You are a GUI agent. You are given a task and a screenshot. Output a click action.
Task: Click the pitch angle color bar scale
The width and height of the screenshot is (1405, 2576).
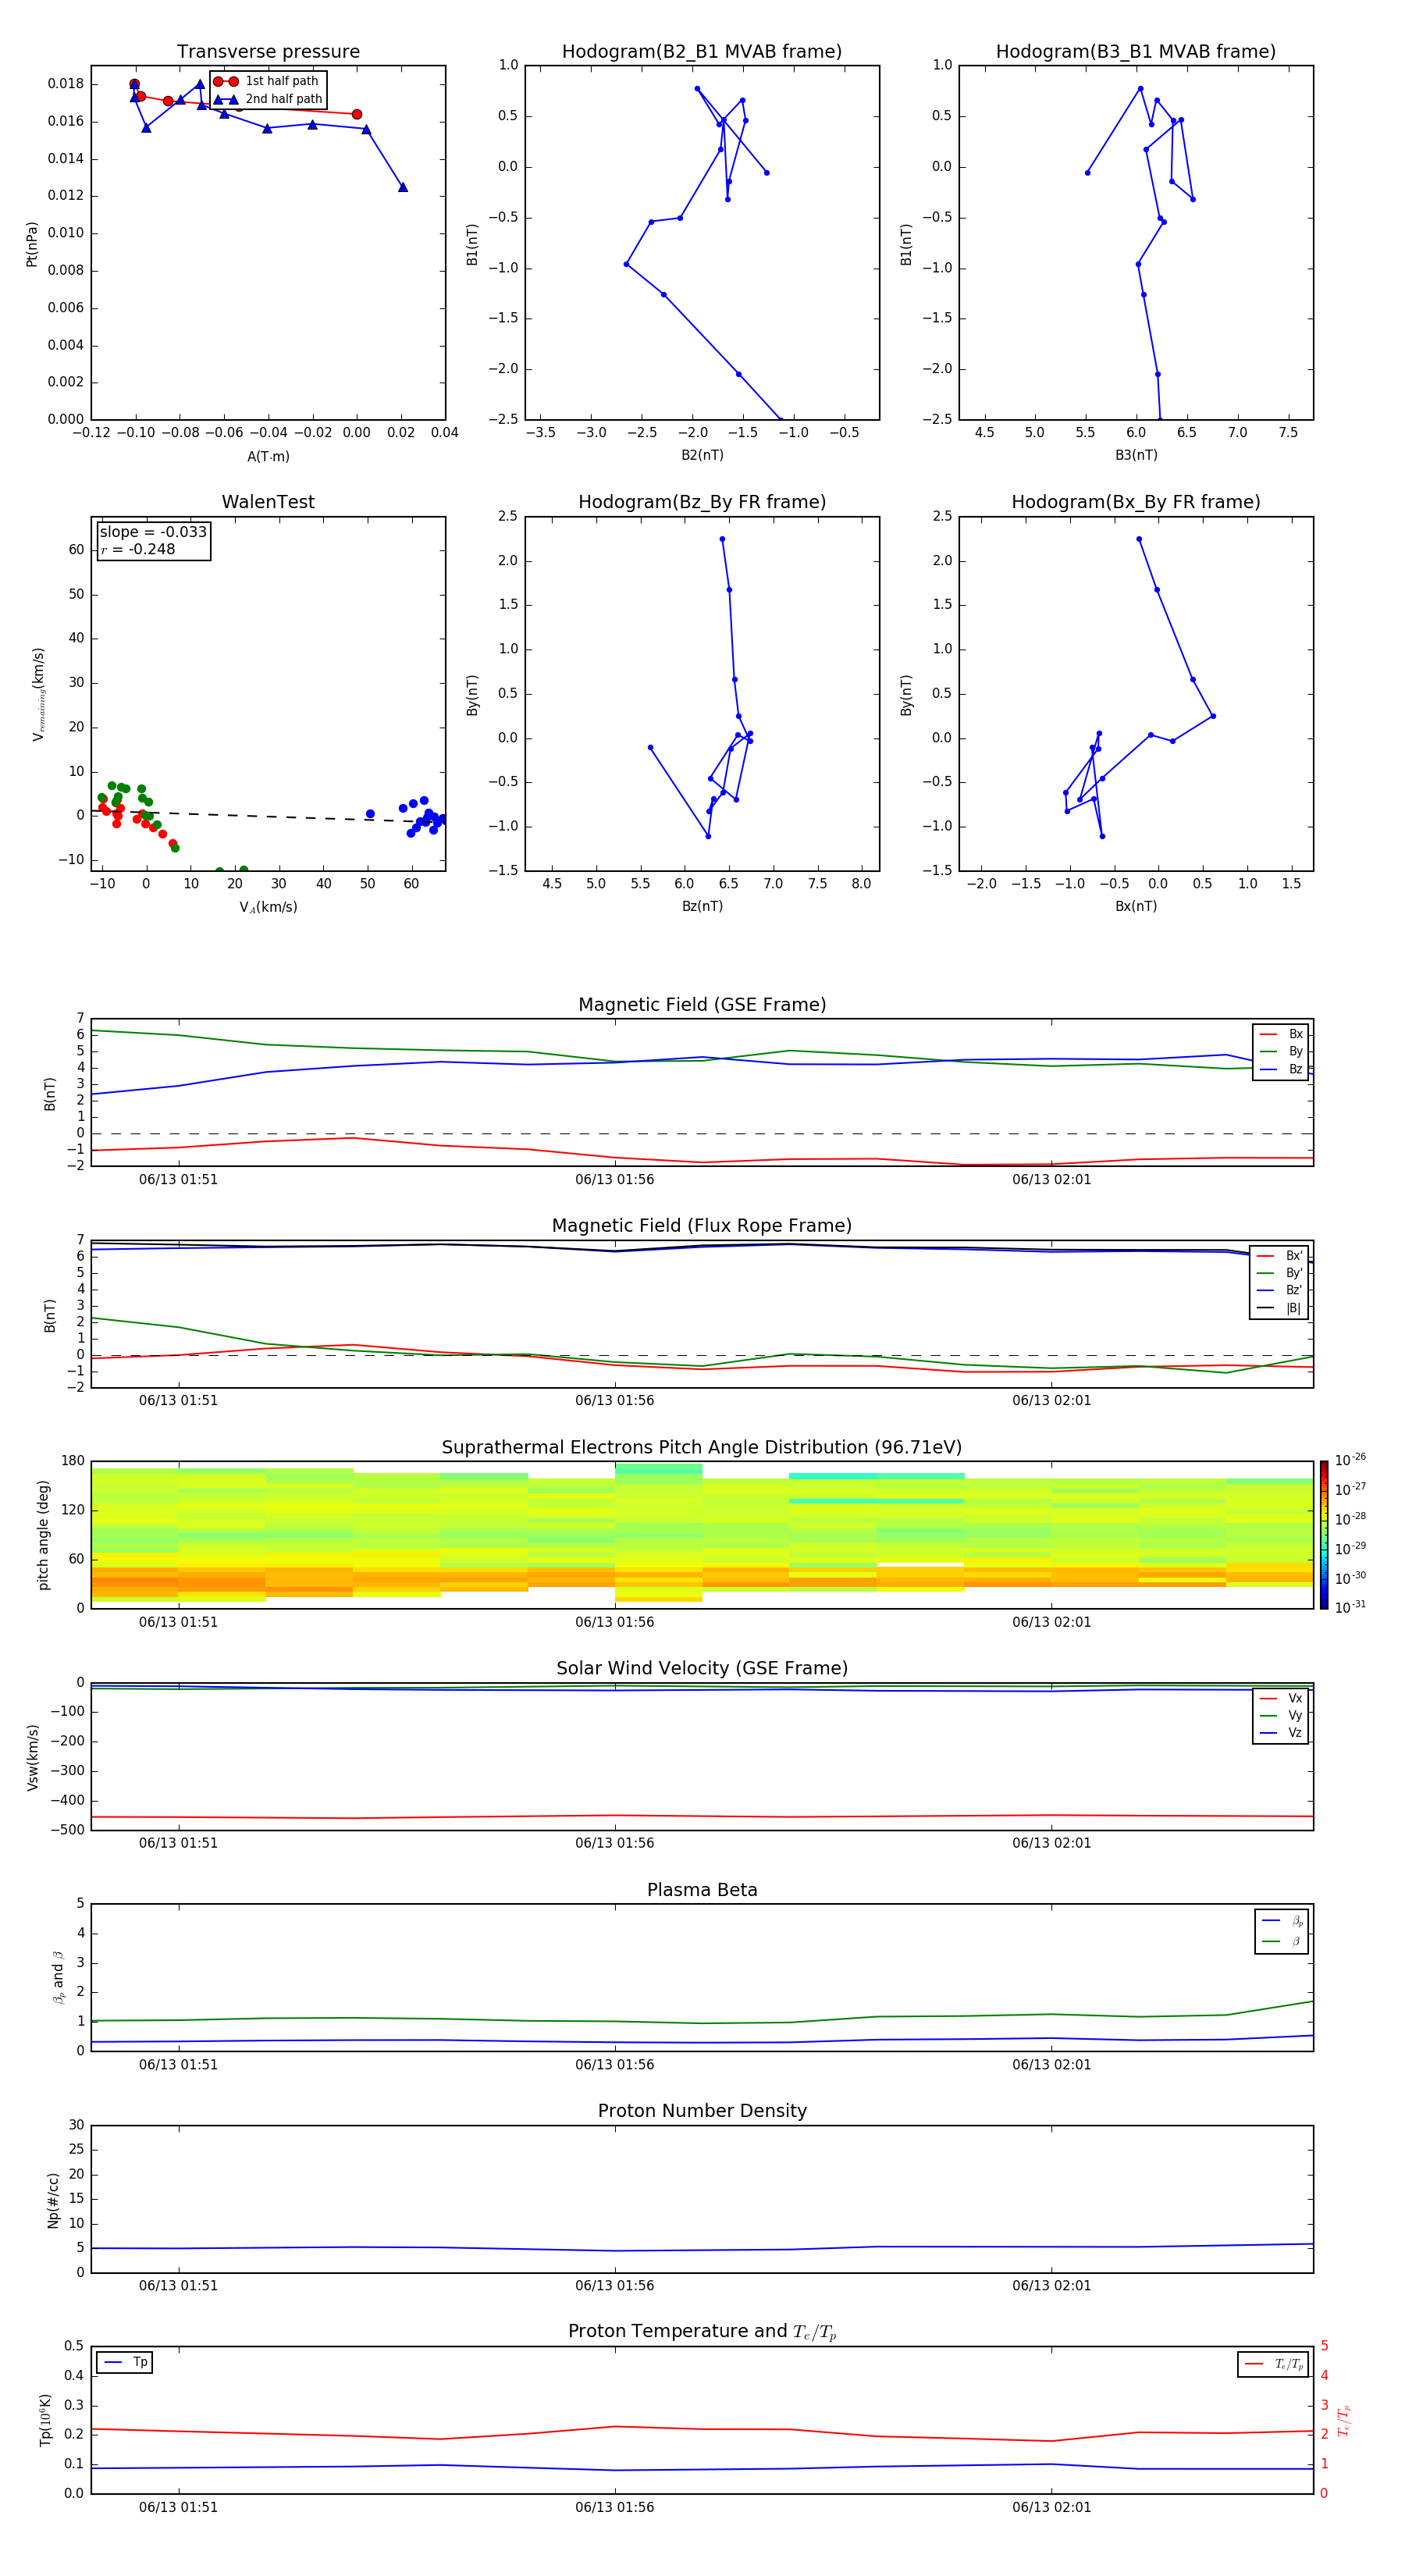[1323, 1535]
